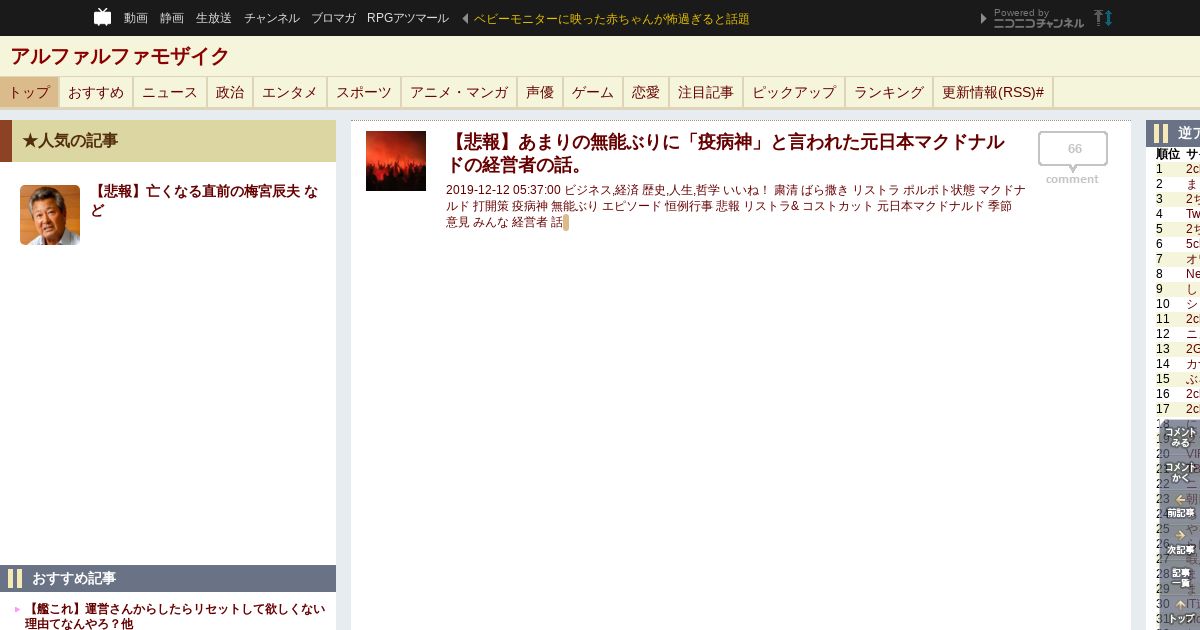Switch to the ニュース tab

pos(170,92)
